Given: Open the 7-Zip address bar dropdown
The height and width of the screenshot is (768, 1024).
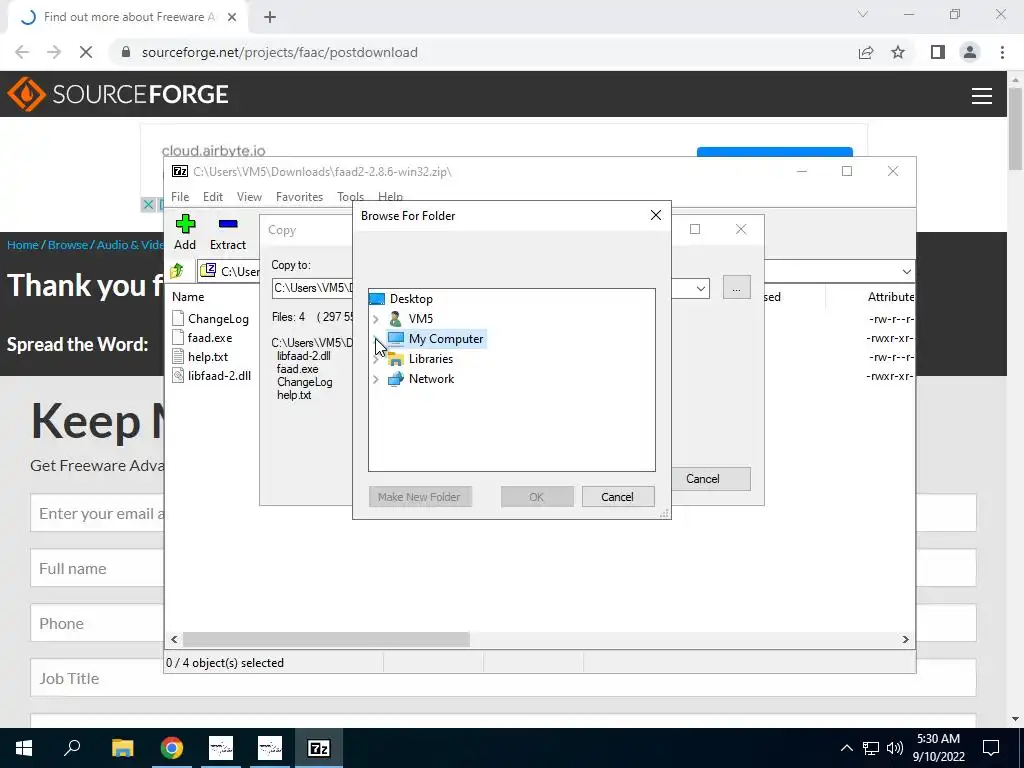Looking at the screenshot, I should tap(906, 271).
